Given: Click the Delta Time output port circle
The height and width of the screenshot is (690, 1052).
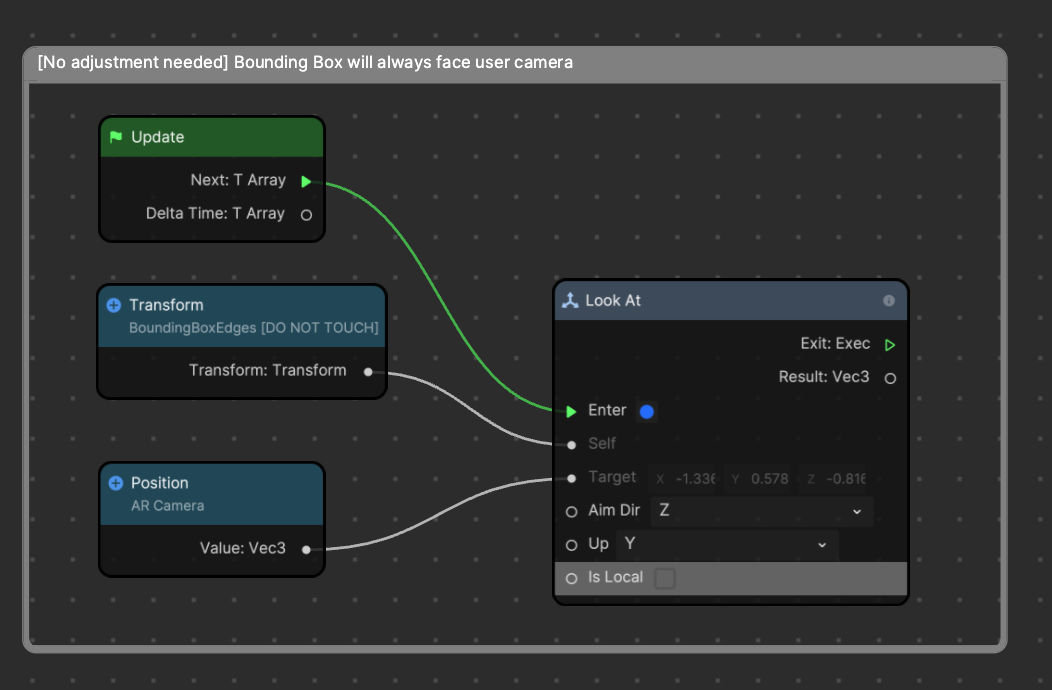Looking at the screenshot, I should coord(306,214).
